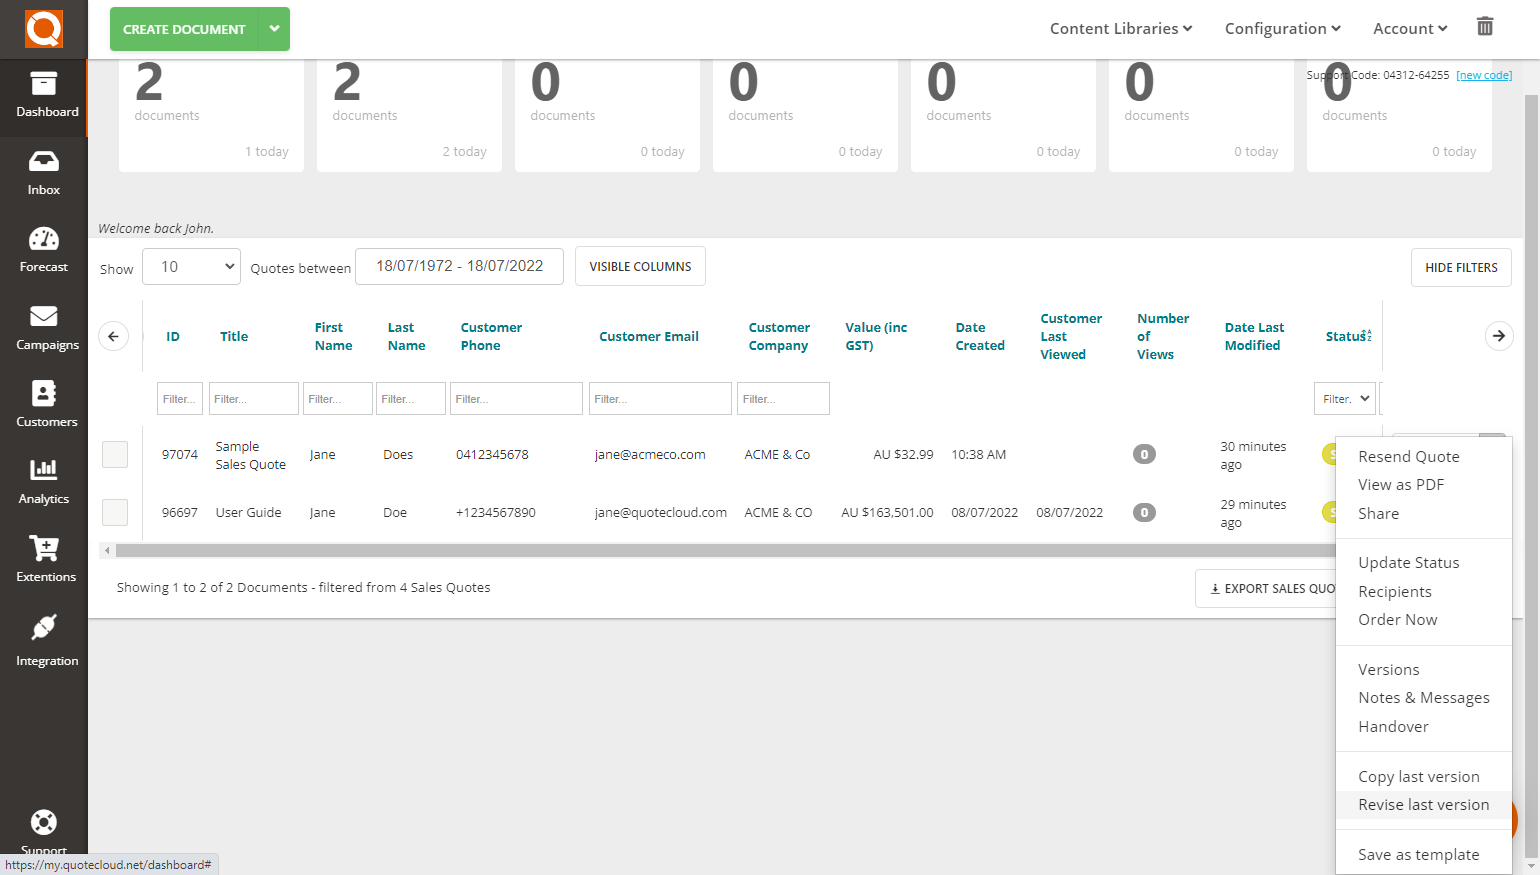Screen dimensions: 1540x875
Task: Click the Visible Columns button
Action: (x=640, y=267)
